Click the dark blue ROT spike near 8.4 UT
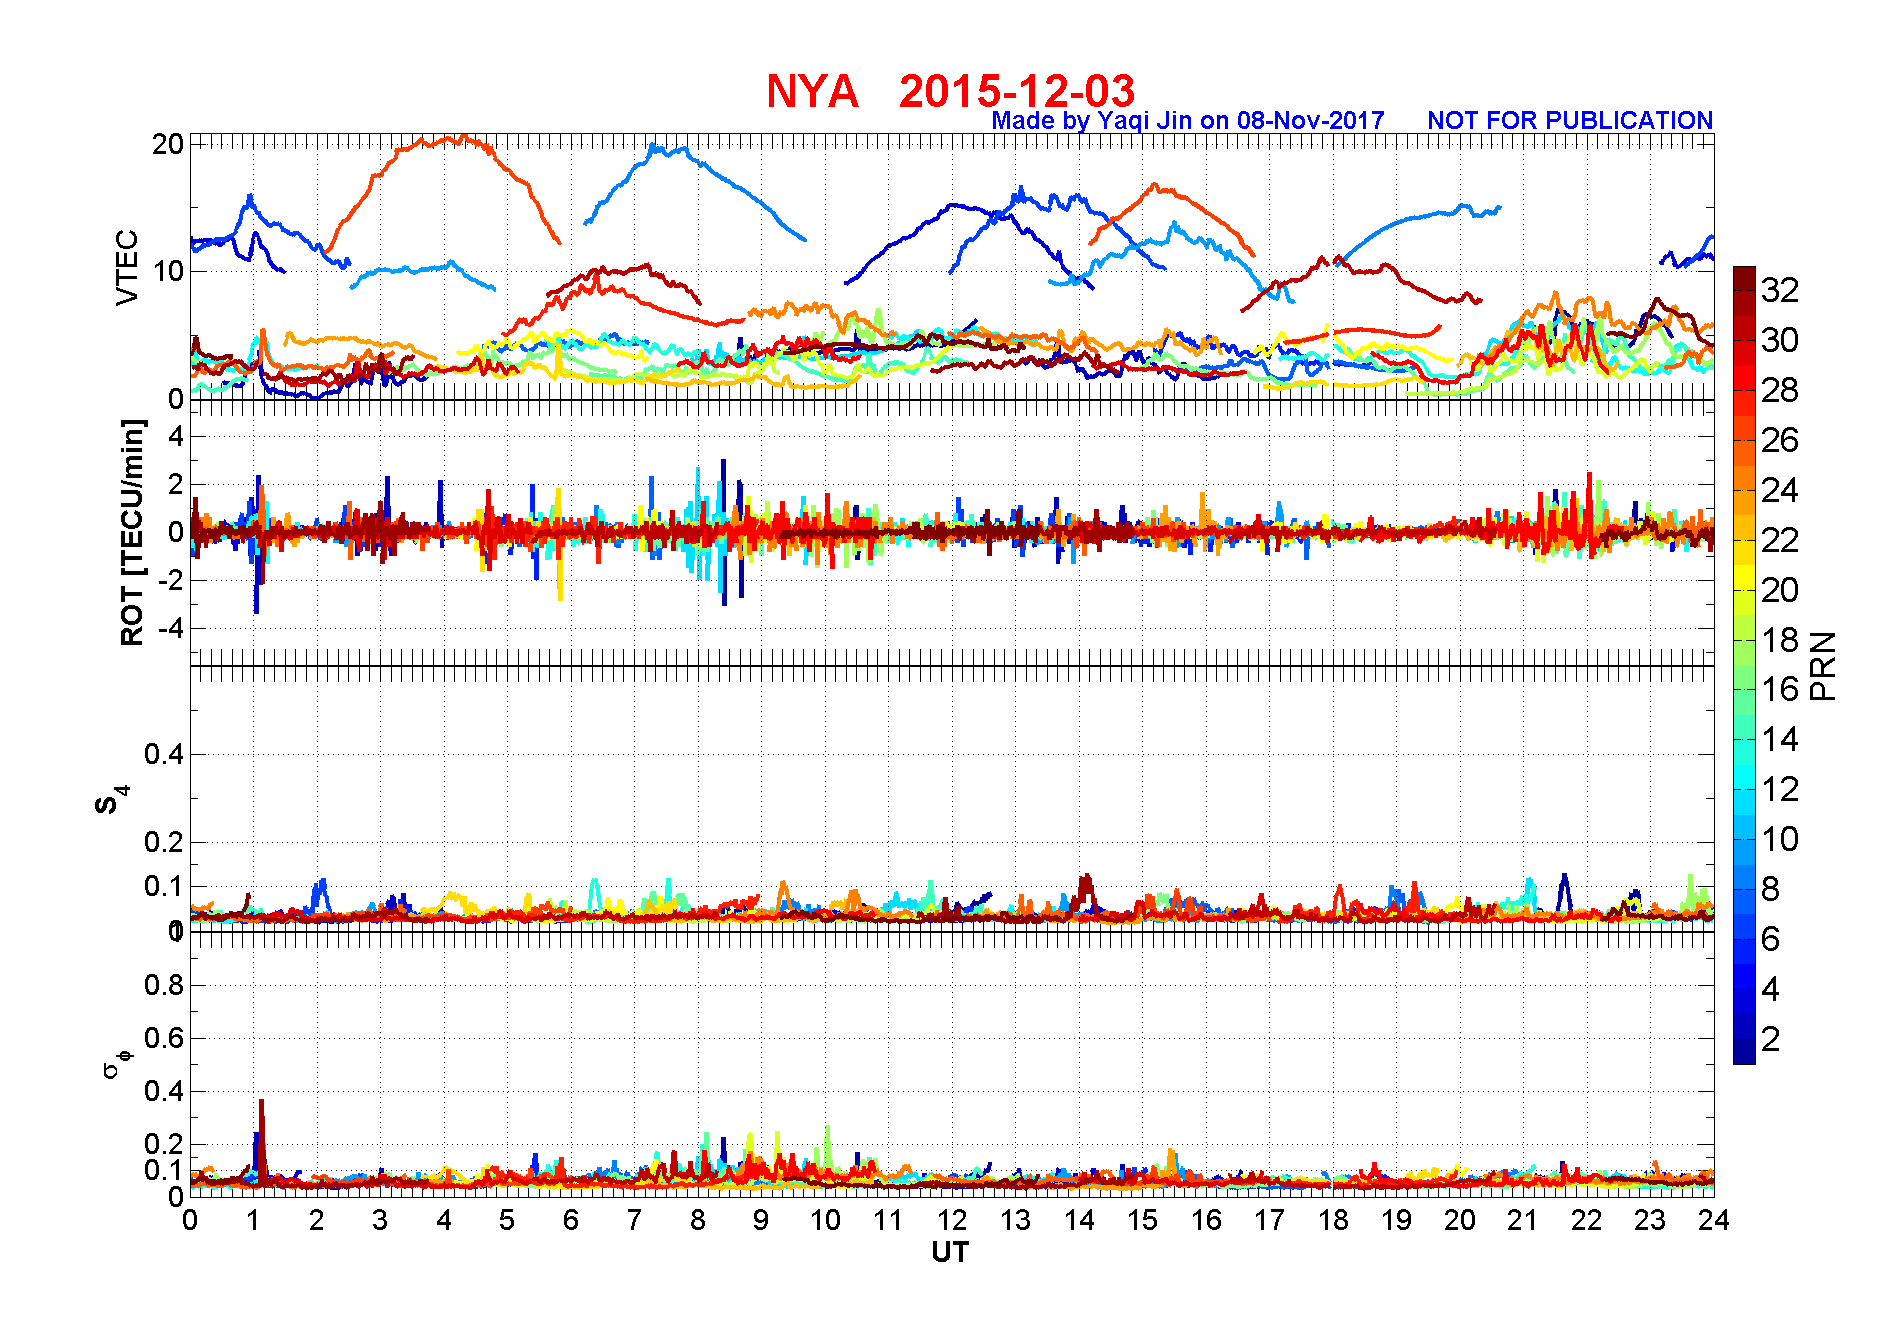Viewport: 1904px width, 1330px height. 723,530
